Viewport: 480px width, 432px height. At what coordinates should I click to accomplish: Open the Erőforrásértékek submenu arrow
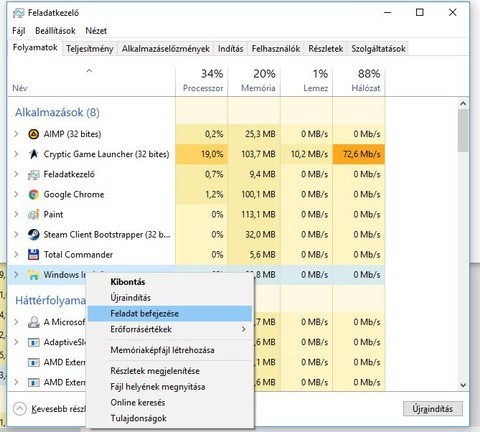244,329
